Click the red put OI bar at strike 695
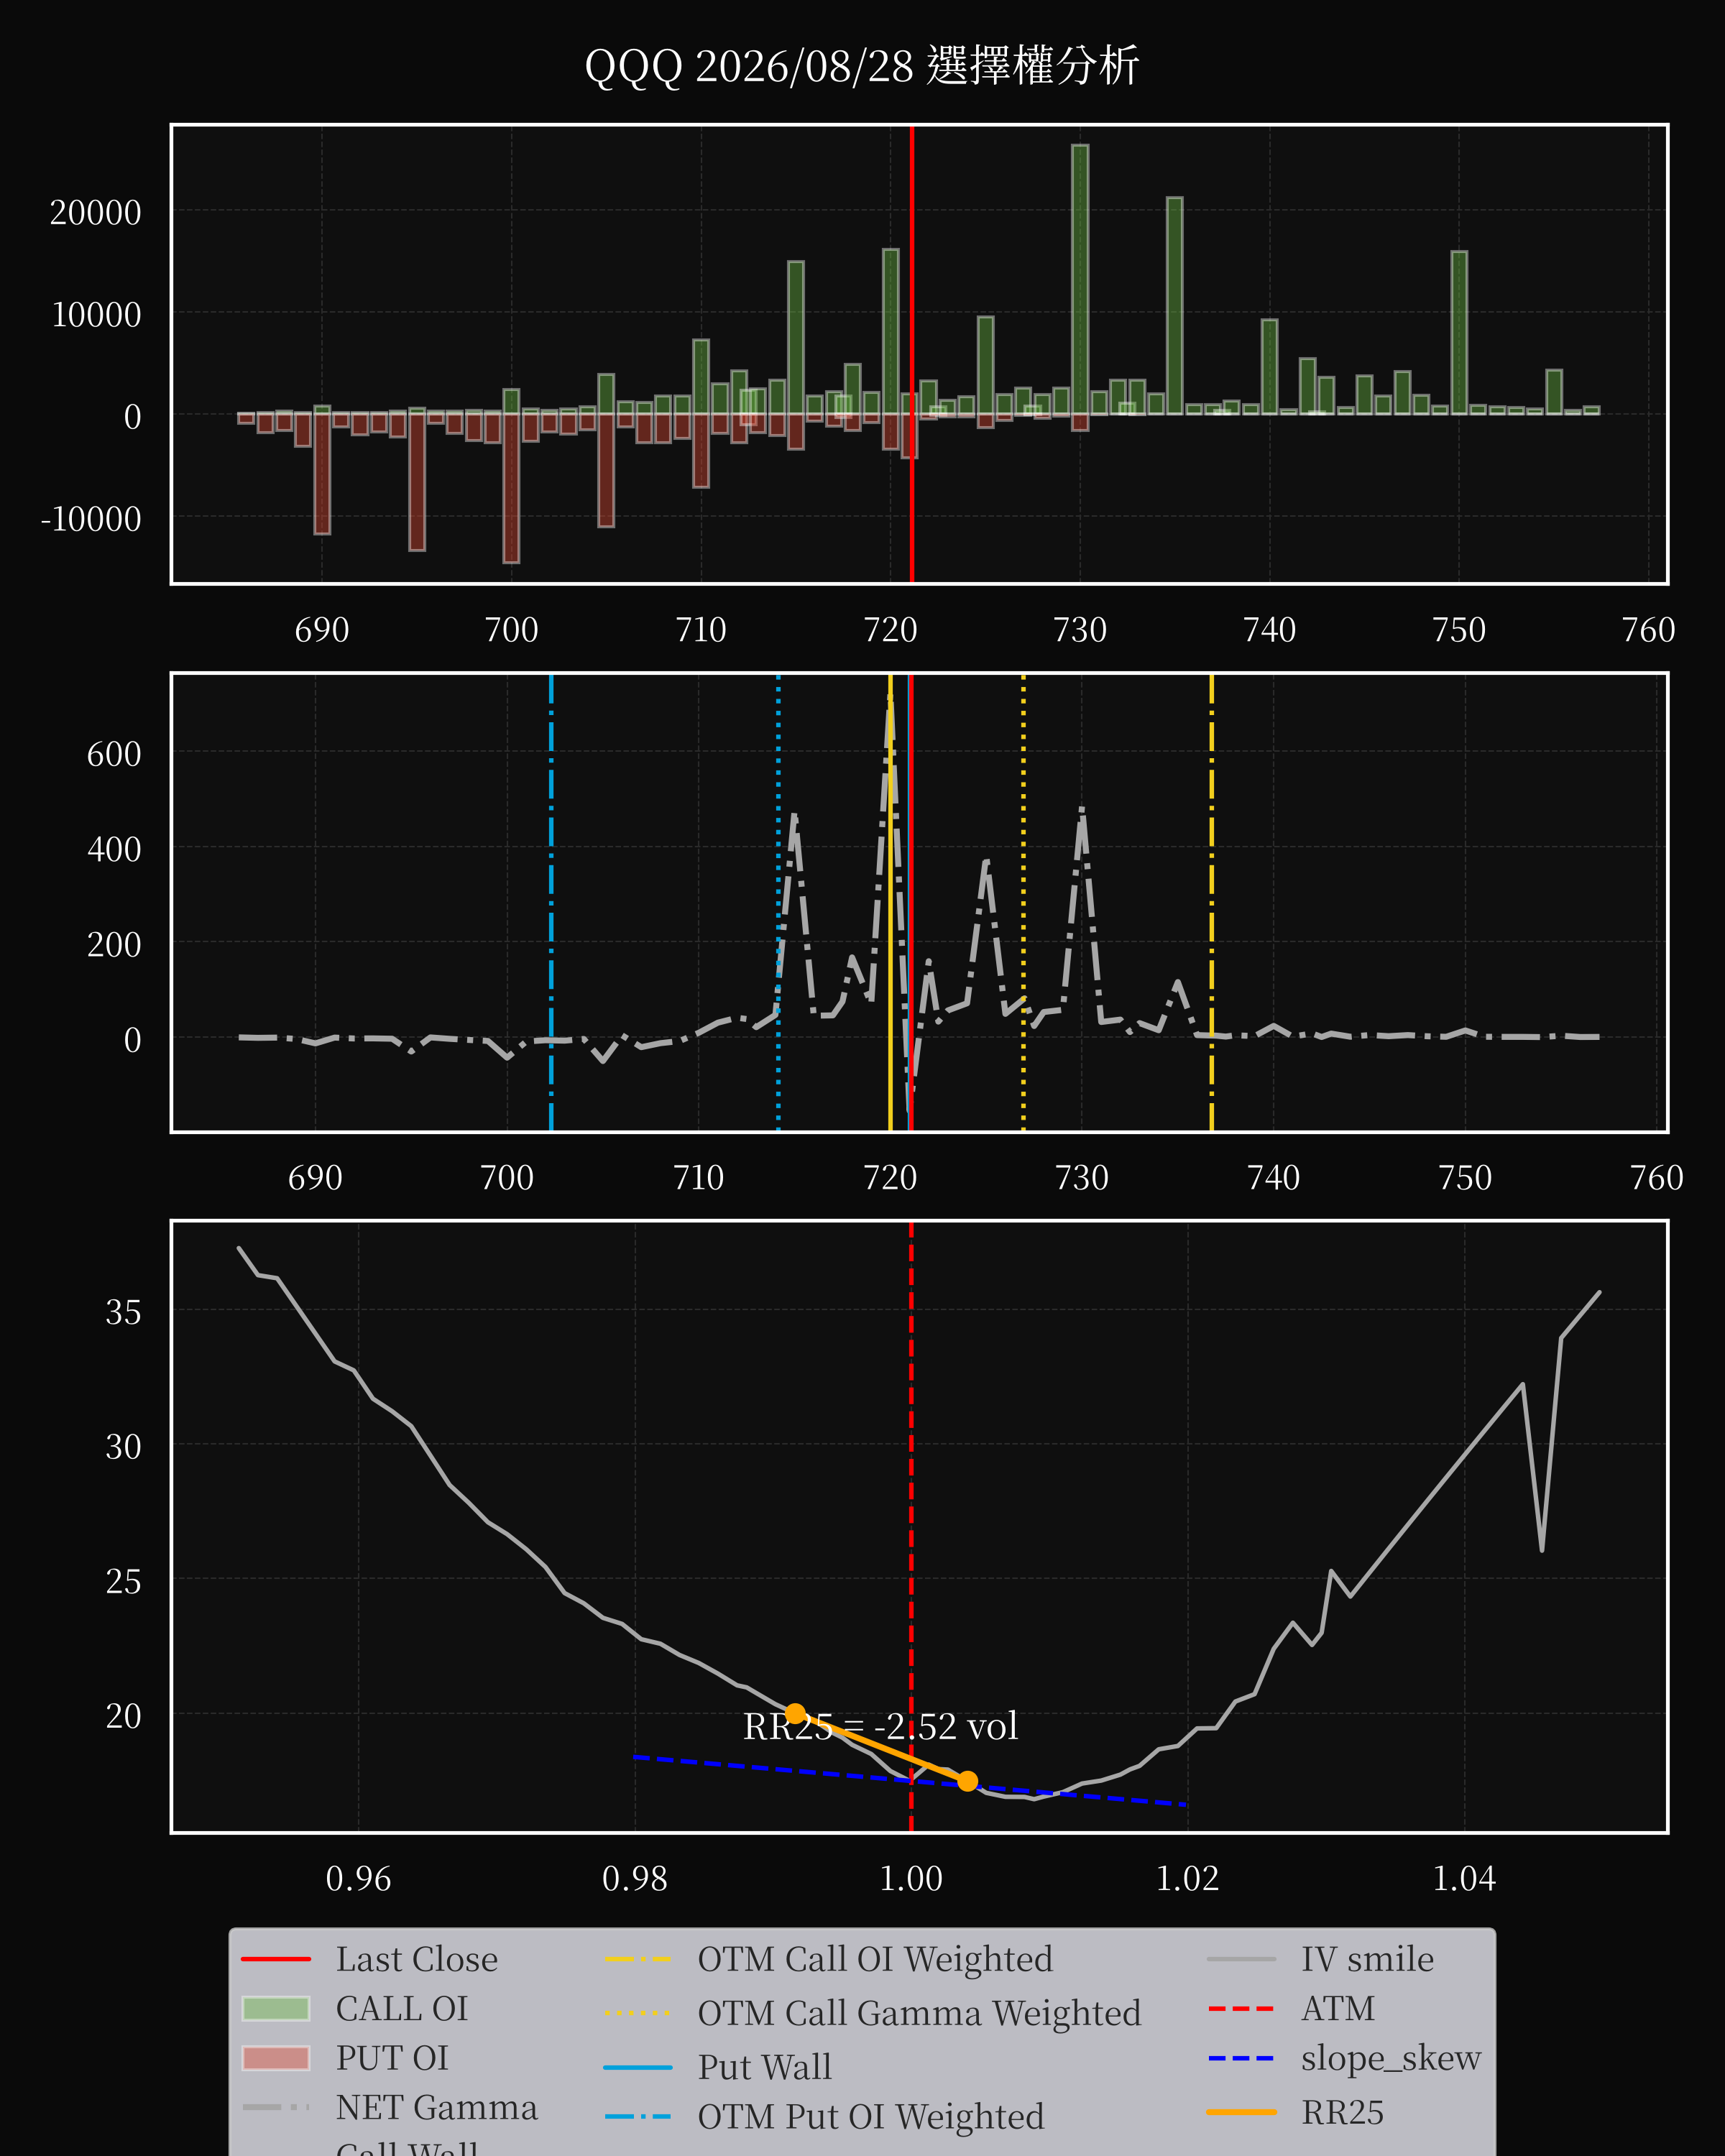 pyautogui.click(x=417, y=482)
